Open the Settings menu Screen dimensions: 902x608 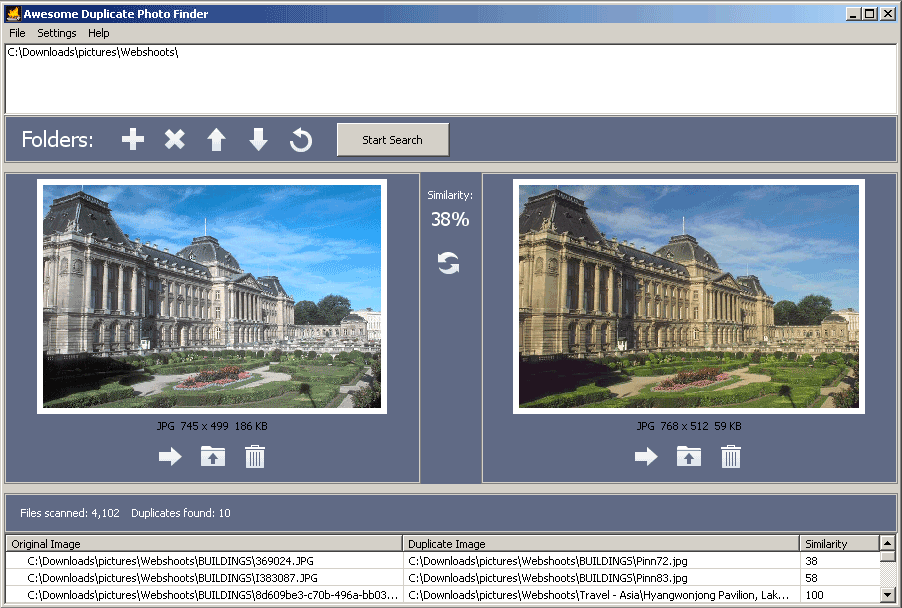click(56, 32)
